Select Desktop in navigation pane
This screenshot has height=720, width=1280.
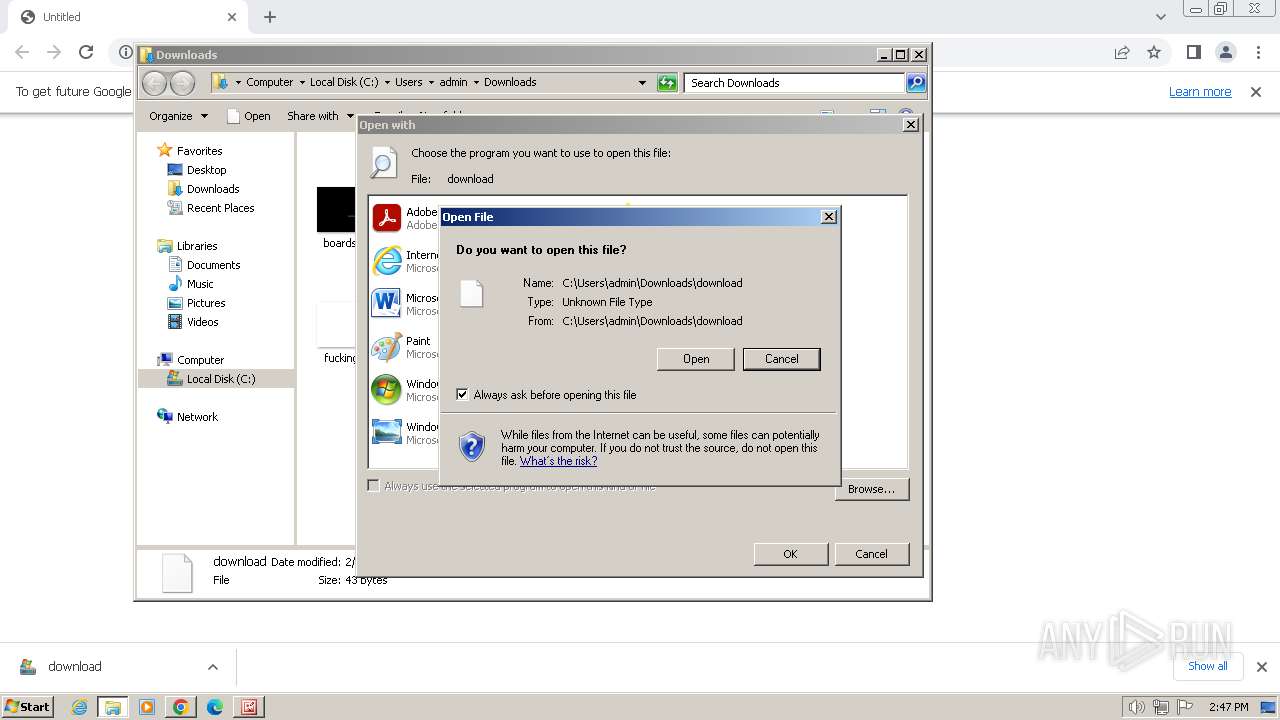pyautogui.click(x=206, y=170)
